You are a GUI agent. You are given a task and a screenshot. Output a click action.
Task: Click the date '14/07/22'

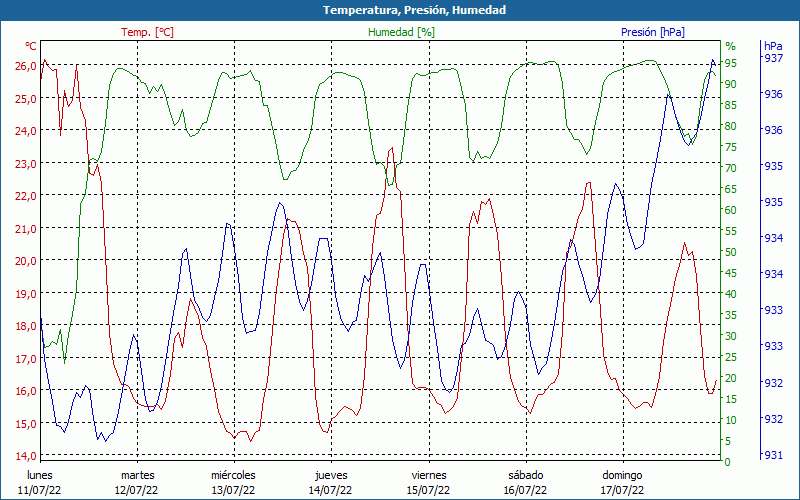pyautogui.click(x=331, y=490)
